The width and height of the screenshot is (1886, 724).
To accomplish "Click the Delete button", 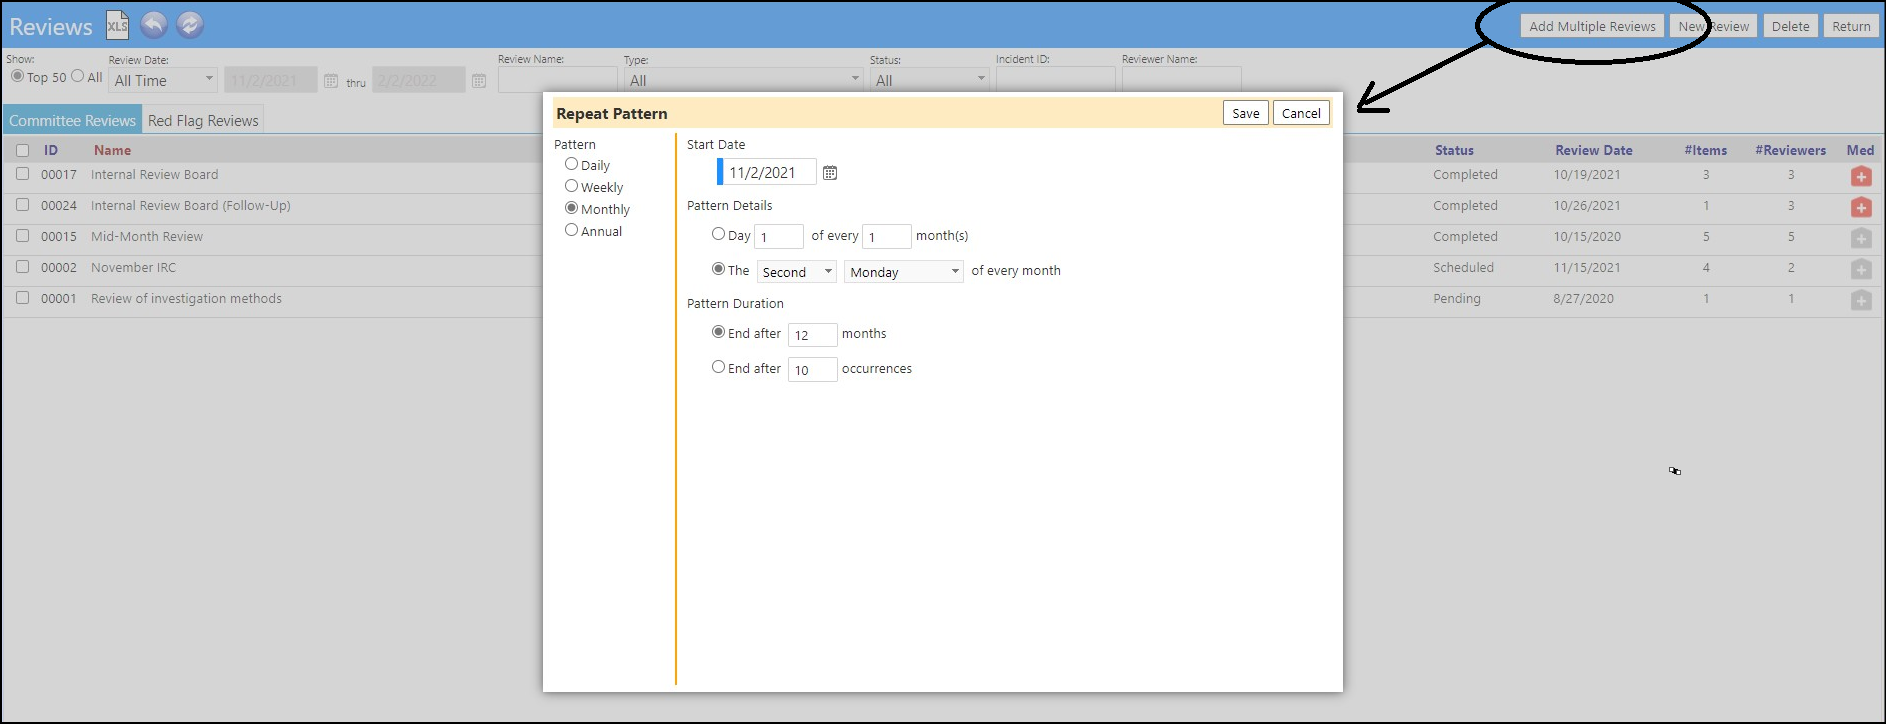I will click(x=1790, y=26).
